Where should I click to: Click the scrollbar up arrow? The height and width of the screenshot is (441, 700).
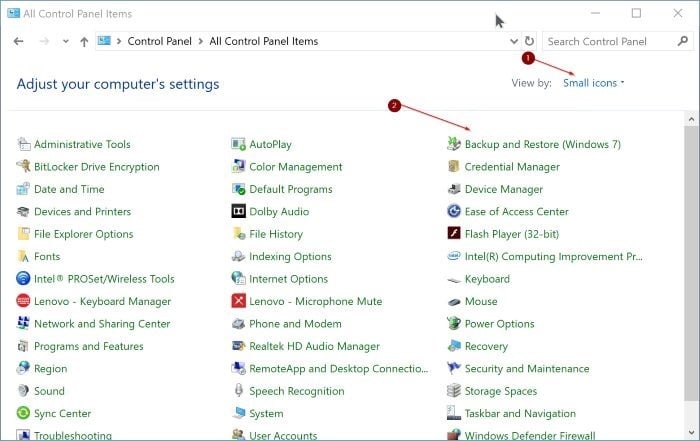click(691, 119)
